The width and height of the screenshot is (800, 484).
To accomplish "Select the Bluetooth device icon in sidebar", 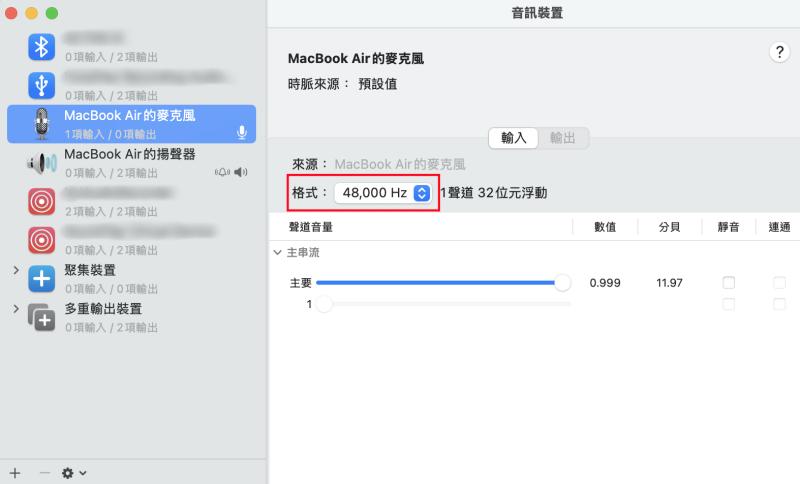I will [x=41, y=47].
